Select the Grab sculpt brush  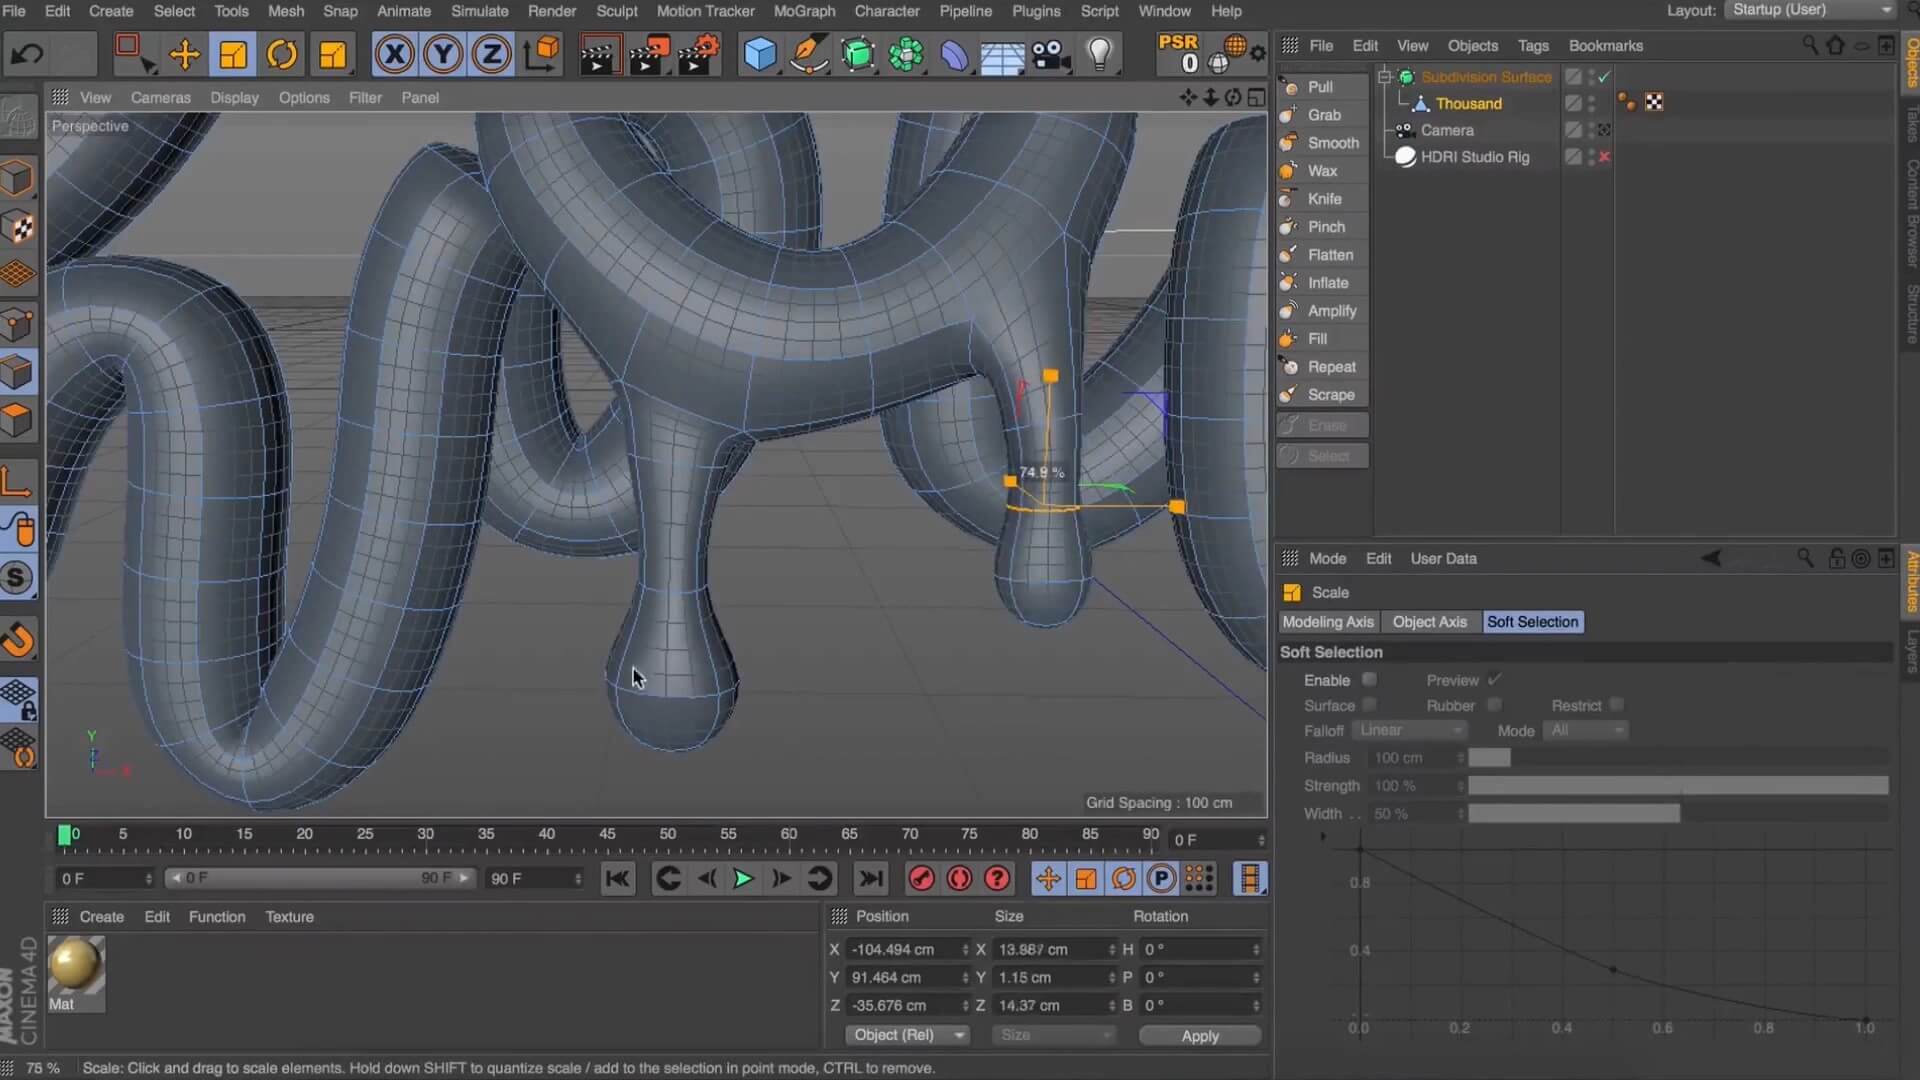(x=1323, y=115)
